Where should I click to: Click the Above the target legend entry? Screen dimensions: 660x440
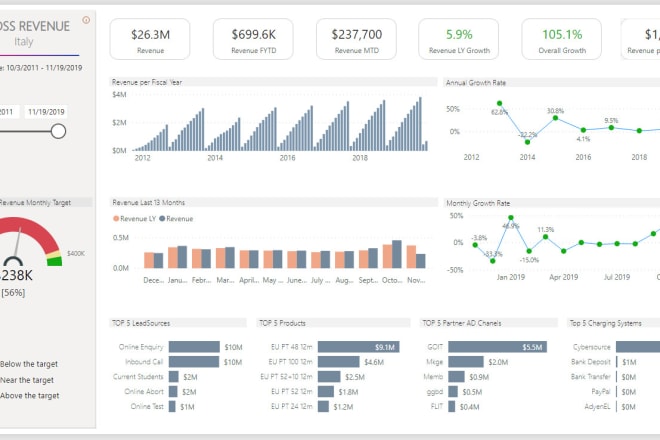29,395
